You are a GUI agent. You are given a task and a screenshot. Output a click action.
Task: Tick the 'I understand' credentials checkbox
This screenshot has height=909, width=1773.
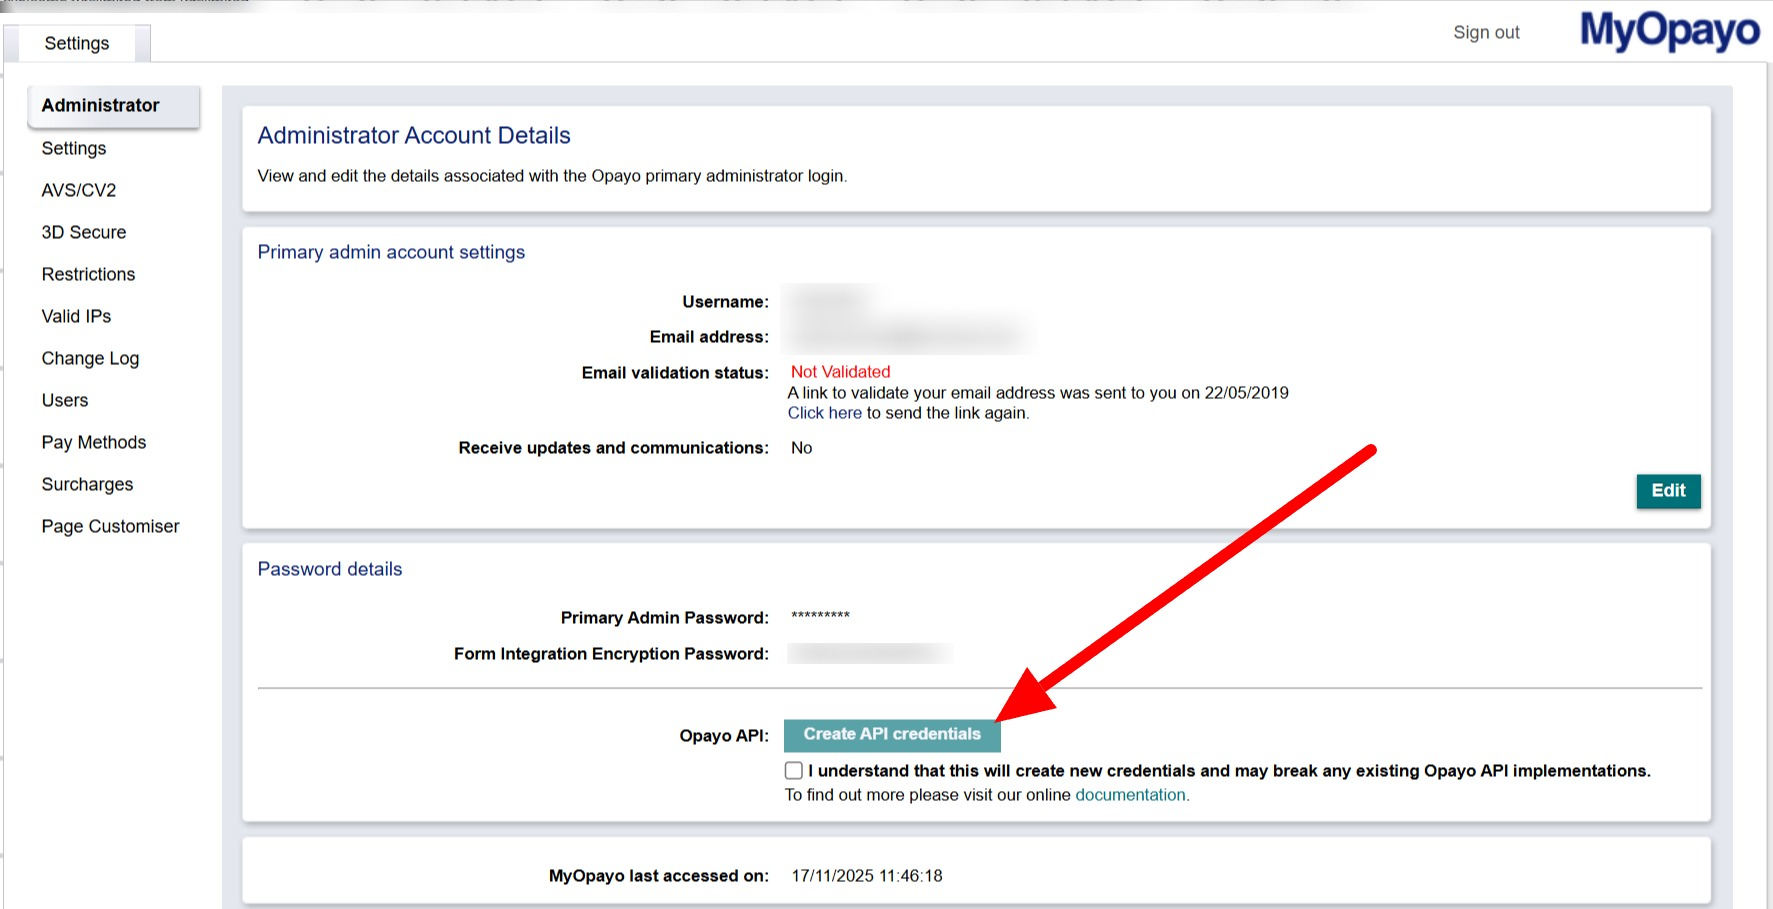[x=794, y=771]
